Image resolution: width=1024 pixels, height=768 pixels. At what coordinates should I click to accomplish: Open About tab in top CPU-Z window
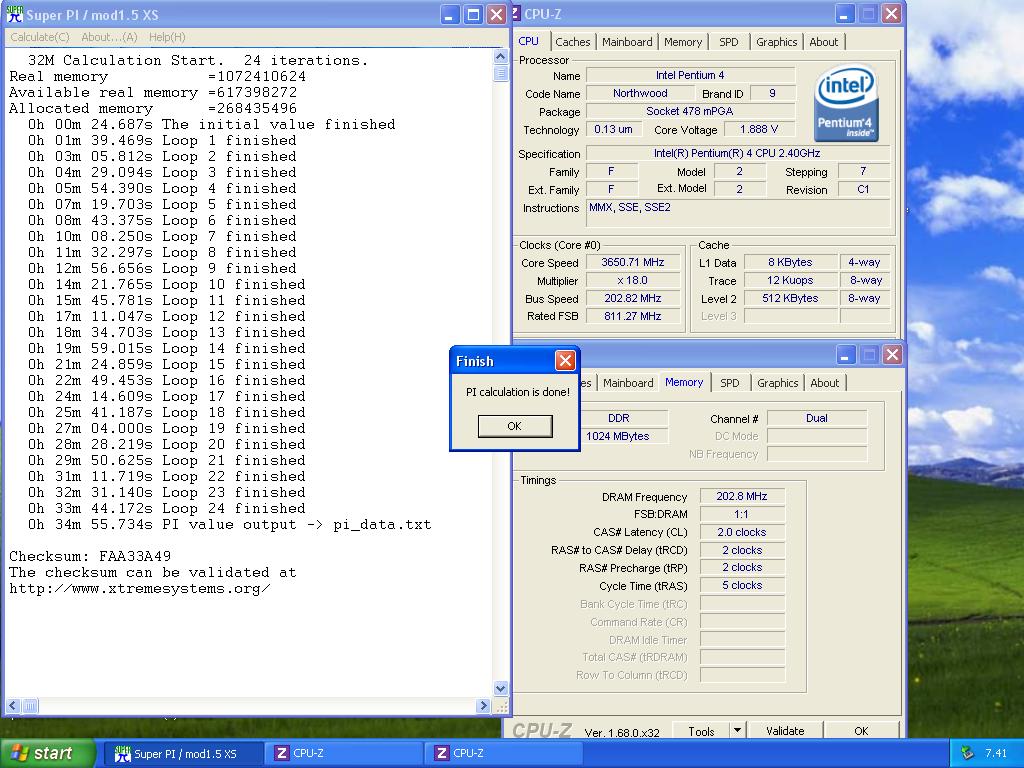click(x=824, y=42)
